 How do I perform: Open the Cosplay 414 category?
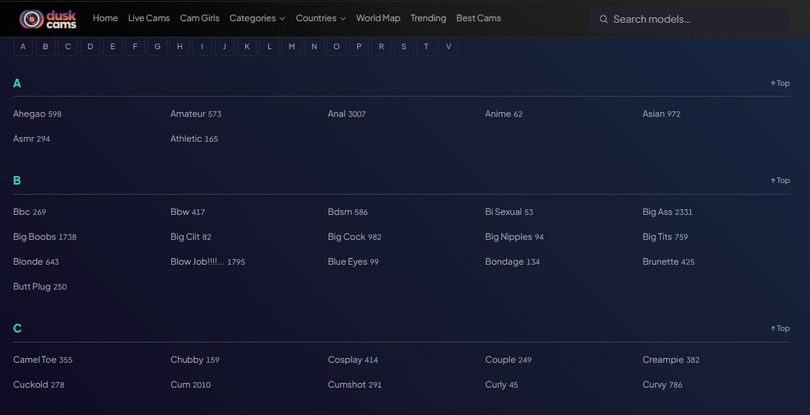tap(353, 360)
